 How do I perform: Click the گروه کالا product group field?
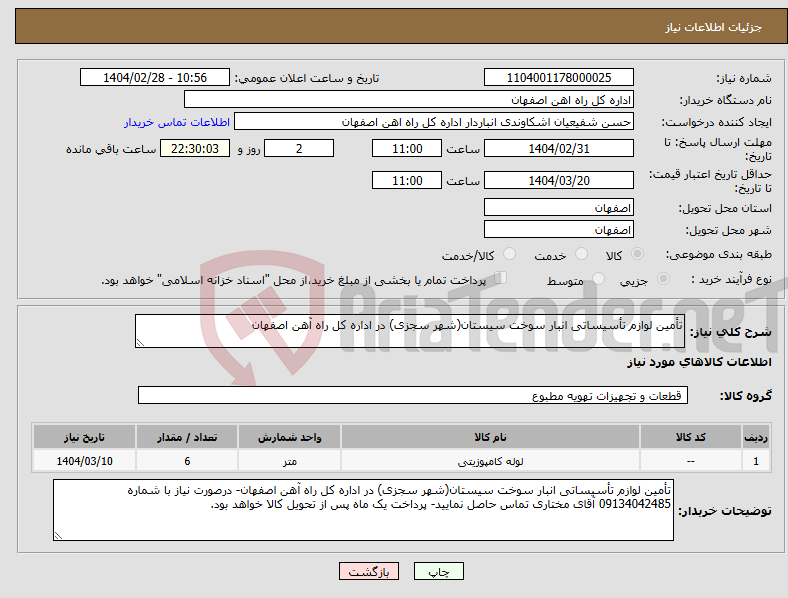click(413, 395)
